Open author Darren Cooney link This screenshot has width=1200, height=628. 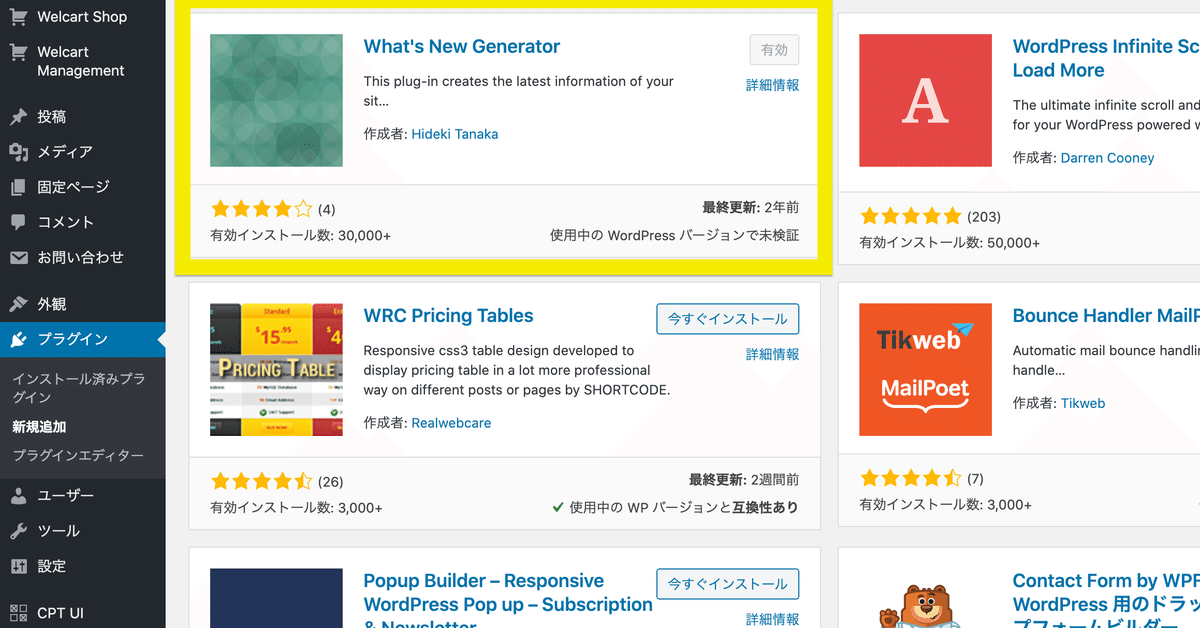click(1107, 158)
